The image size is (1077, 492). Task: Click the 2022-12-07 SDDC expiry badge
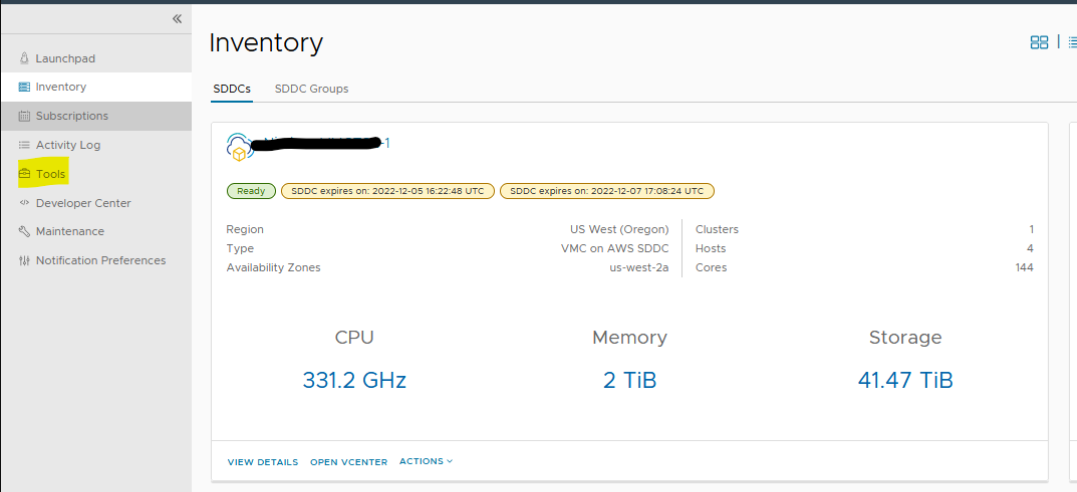pyautogui.click(x=606, y=191)
